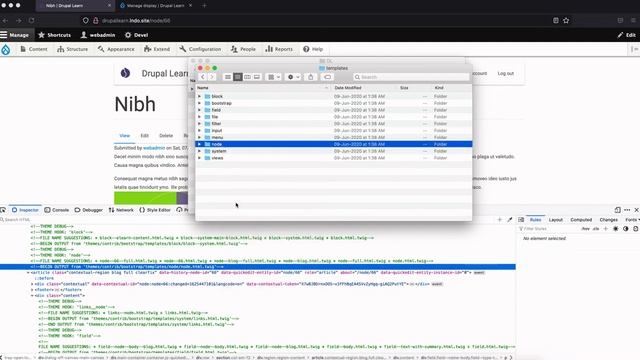Expand the block folder
The width and height of the screenshot is (640, 360).
[200, 96]
